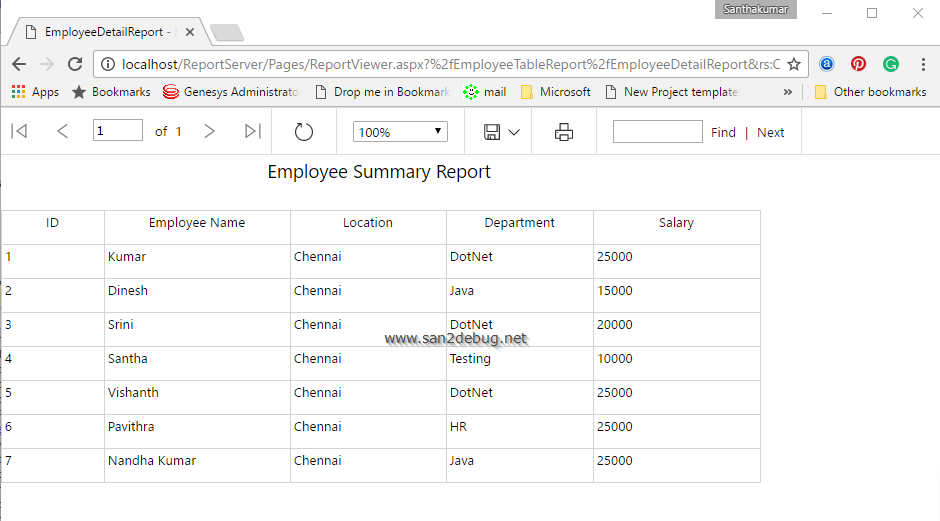This screenshot has width=940, height=521.
Task: Open a new browser tab
Action: tap(227, 33)
